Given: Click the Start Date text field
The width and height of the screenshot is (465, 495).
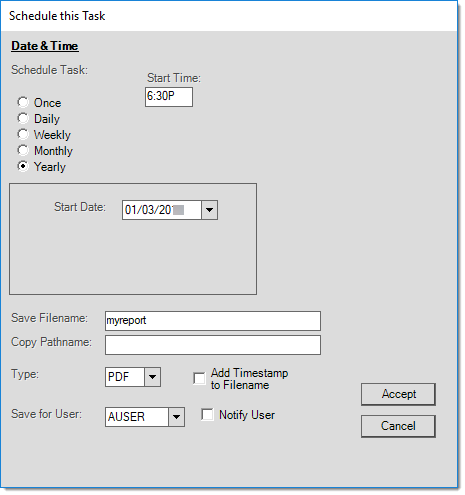Looking at the screenshot, I should click(x=162, y=210).
